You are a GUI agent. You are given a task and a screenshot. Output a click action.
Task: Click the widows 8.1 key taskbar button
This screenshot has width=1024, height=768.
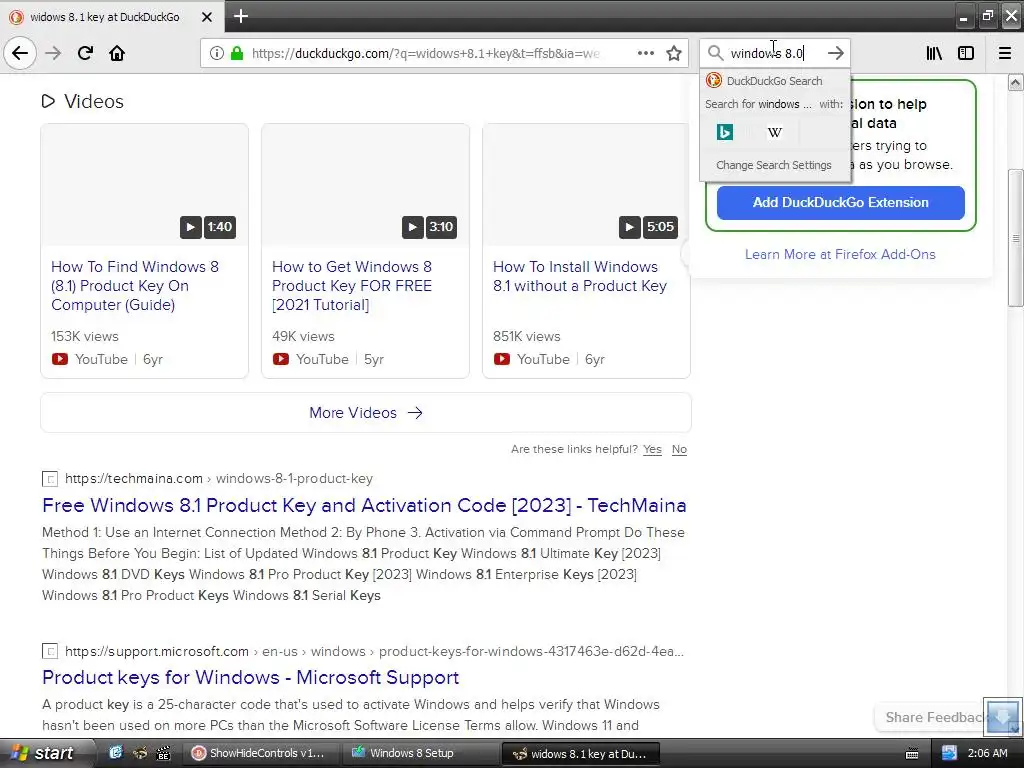pyautogui.click(x=580, y=754)
